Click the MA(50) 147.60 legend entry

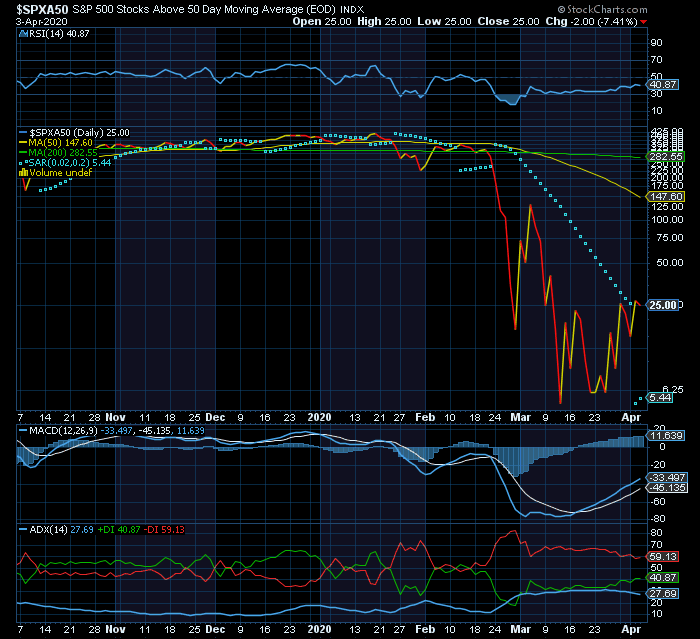(60, 142)
